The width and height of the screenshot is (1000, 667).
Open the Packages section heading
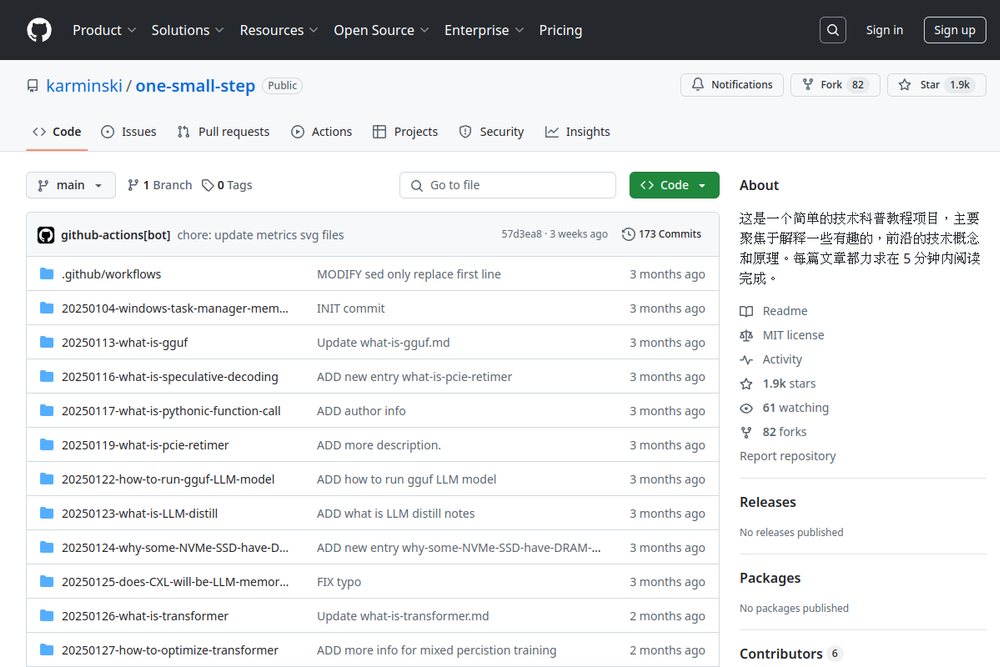[x=770, y=578]
